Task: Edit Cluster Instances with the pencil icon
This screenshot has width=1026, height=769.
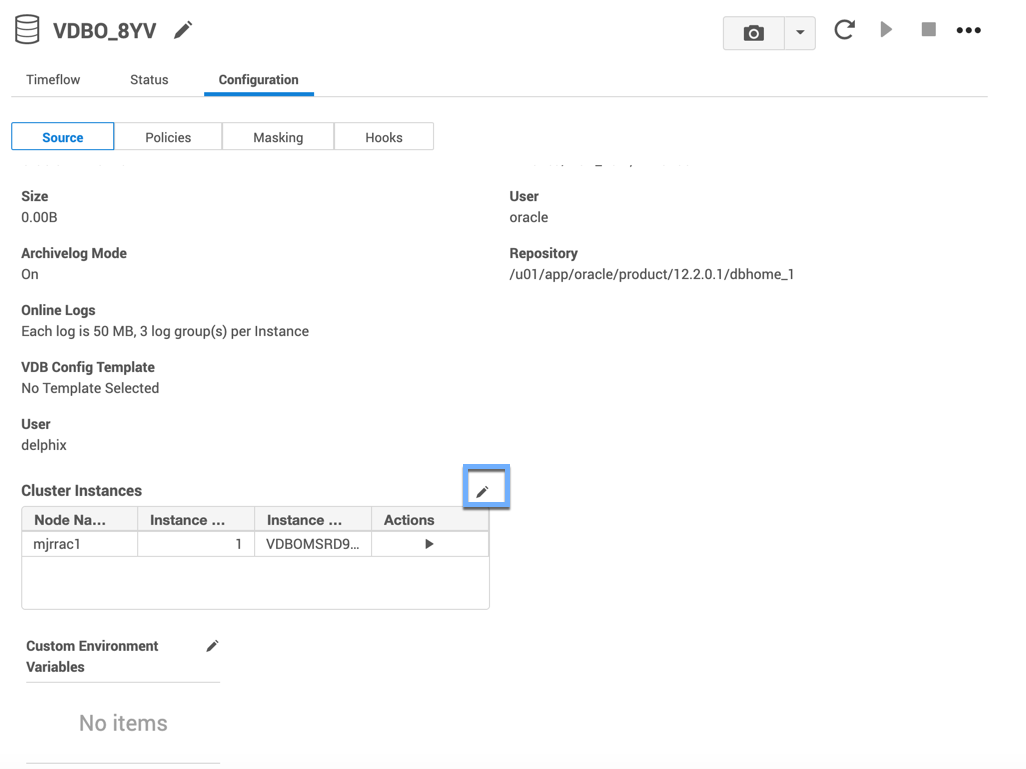Action: tap(483, 491)
